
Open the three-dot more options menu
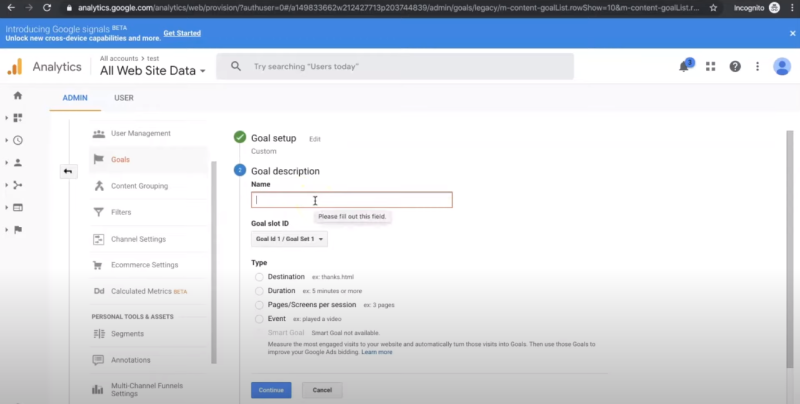pyautogui.click(x=758, y=67)
